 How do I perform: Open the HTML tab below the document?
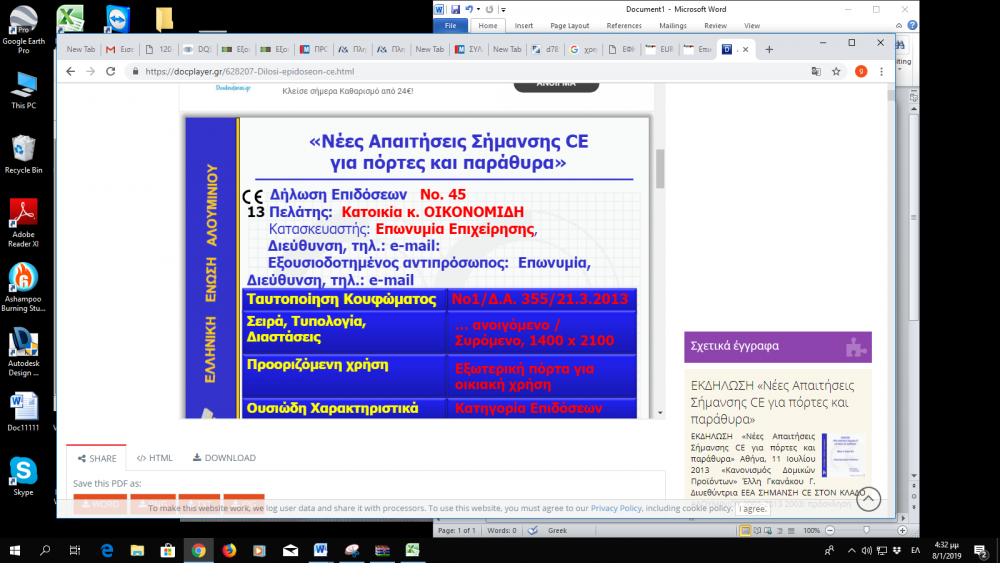click(155, 458)
